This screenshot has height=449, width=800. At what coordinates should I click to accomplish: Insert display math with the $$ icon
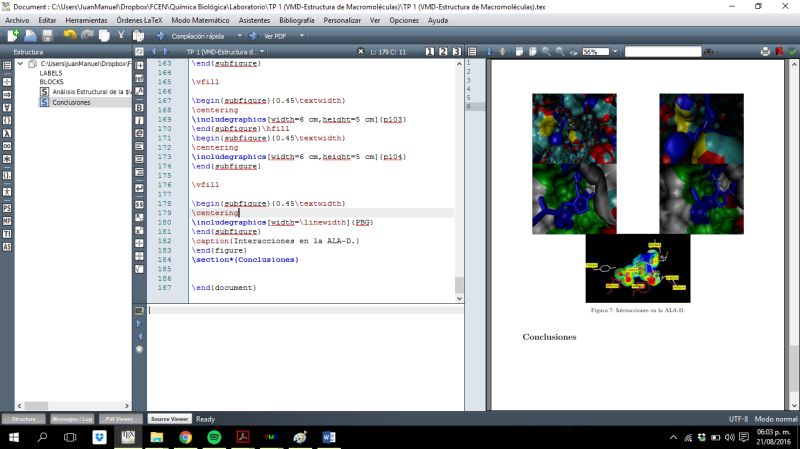(x=139, y=204)
